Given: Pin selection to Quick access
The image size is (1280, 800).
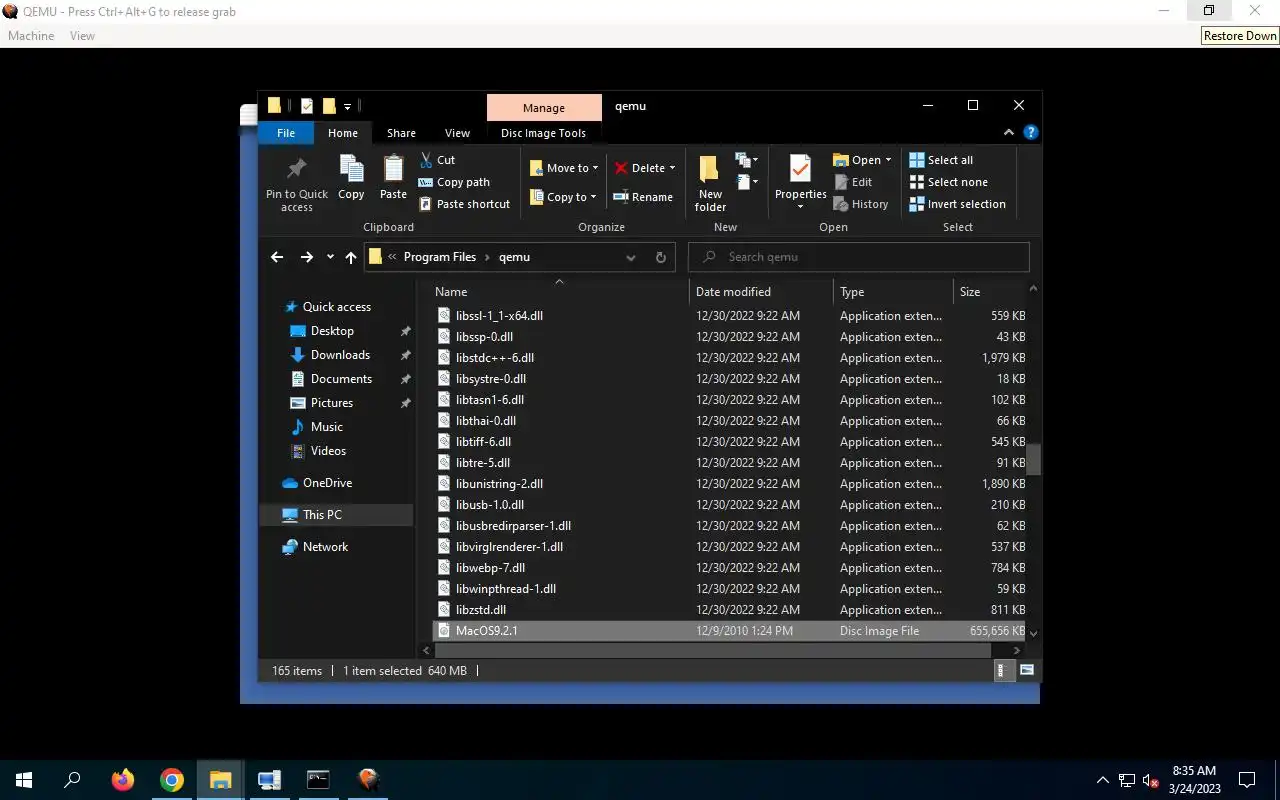Looking at the screenshot, I should [296, 185].
